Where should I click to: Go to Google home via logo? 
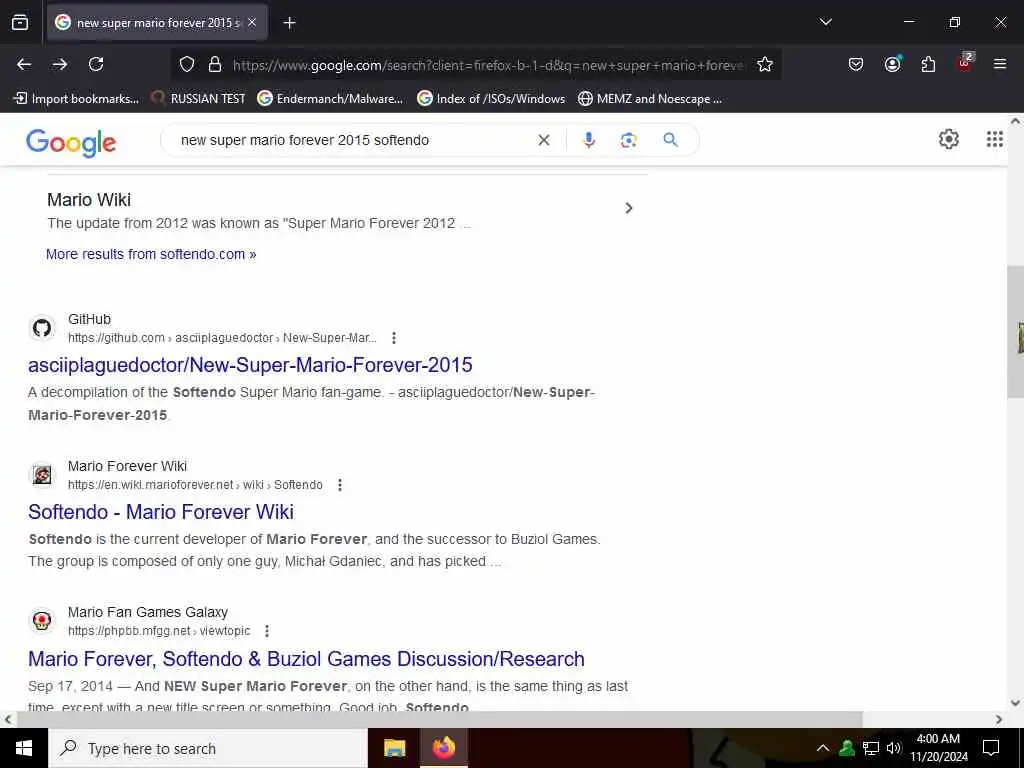[71, 142]
